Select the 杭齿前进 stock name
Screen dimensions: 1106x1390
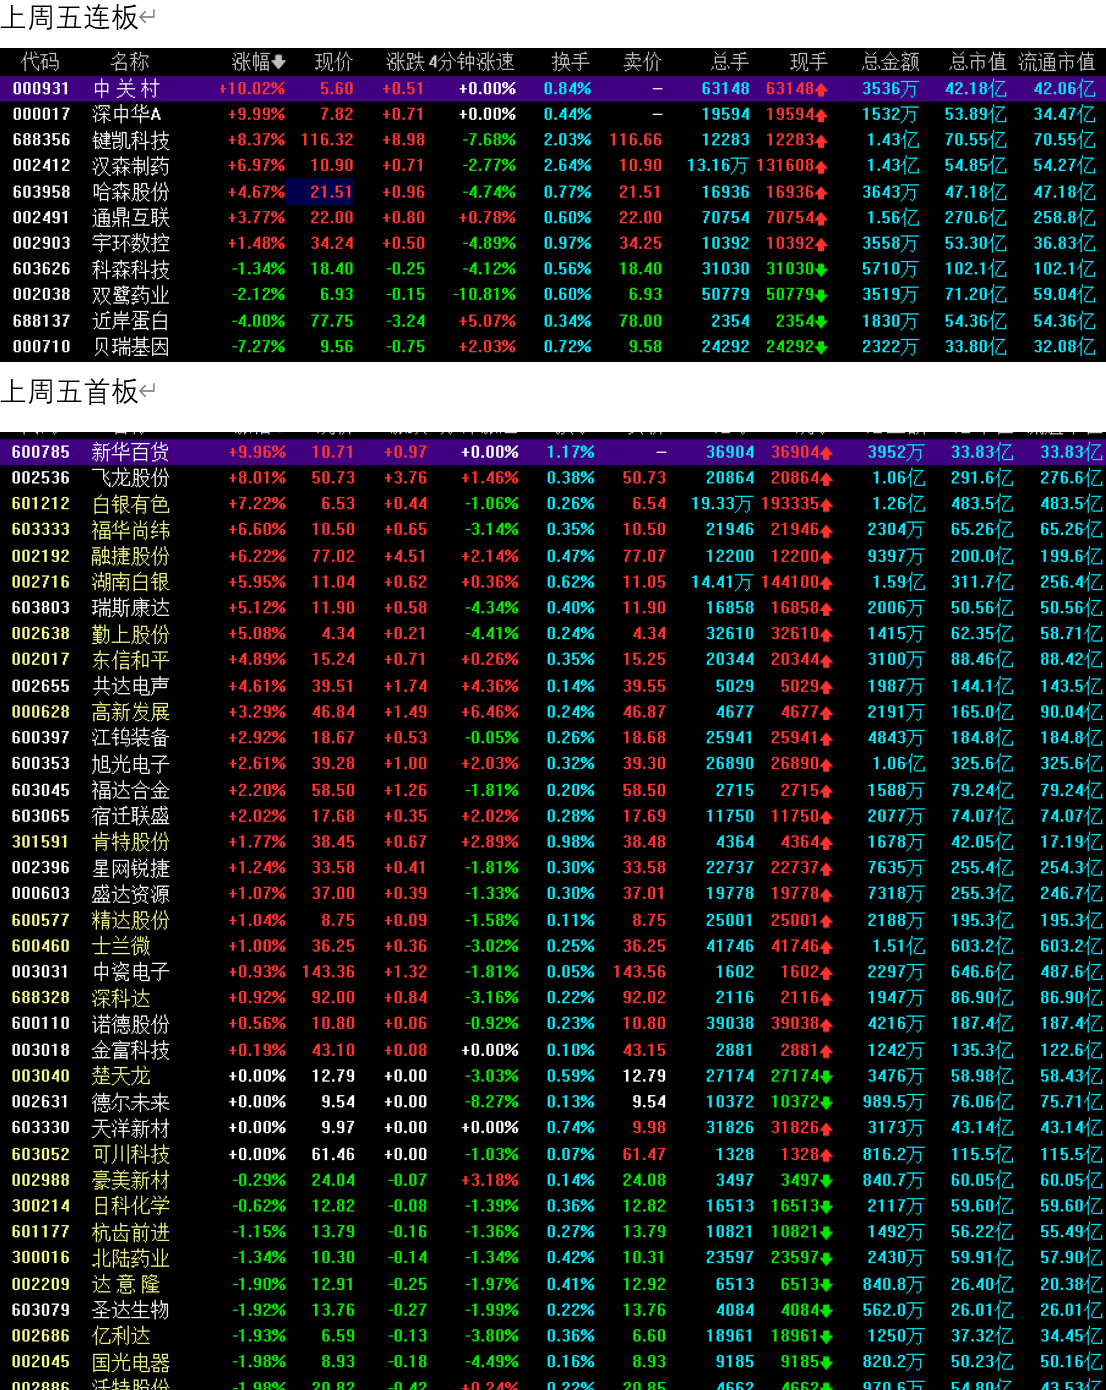coord(131,1232)
